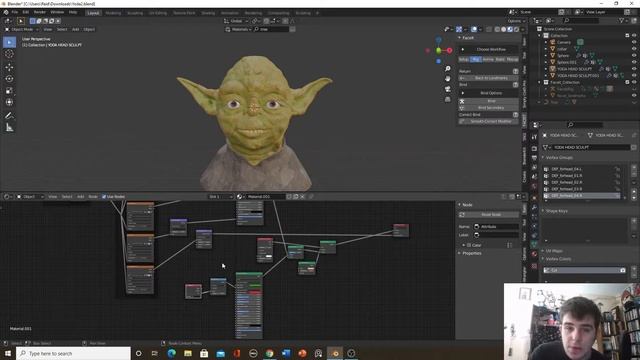Open the Render menu
The width and height of the screenshot is (640, 360).
coord(40,12)
